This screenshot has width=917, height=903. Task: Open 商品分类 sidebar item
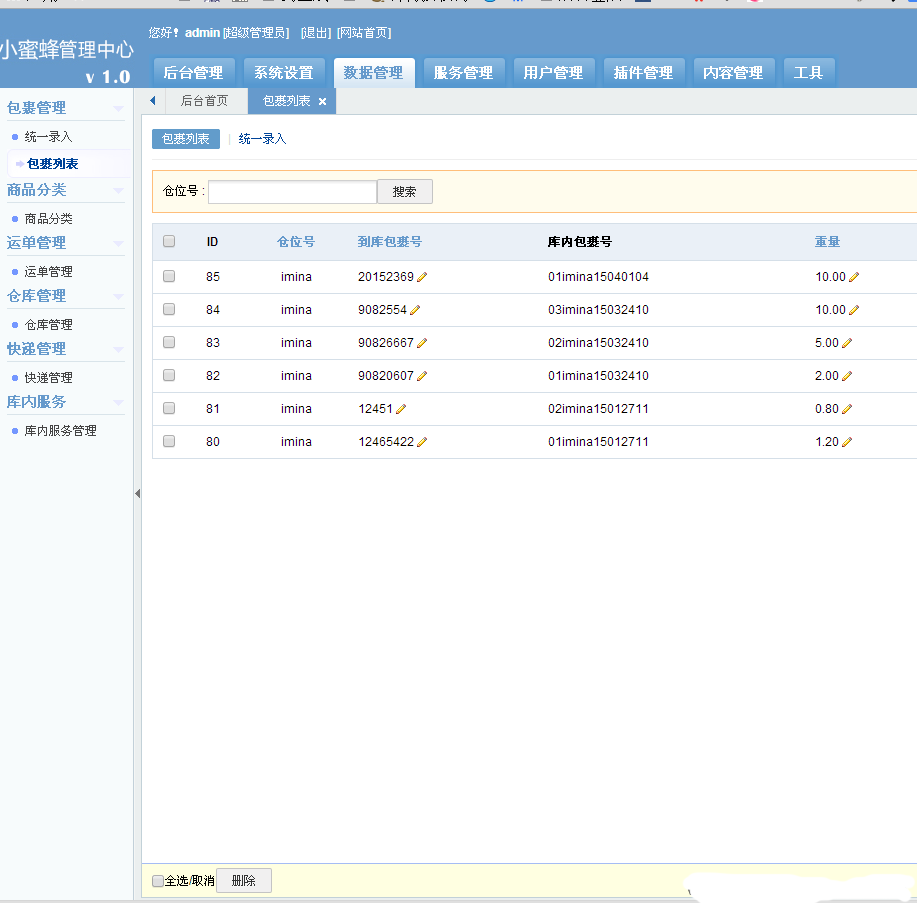point(49,219)
